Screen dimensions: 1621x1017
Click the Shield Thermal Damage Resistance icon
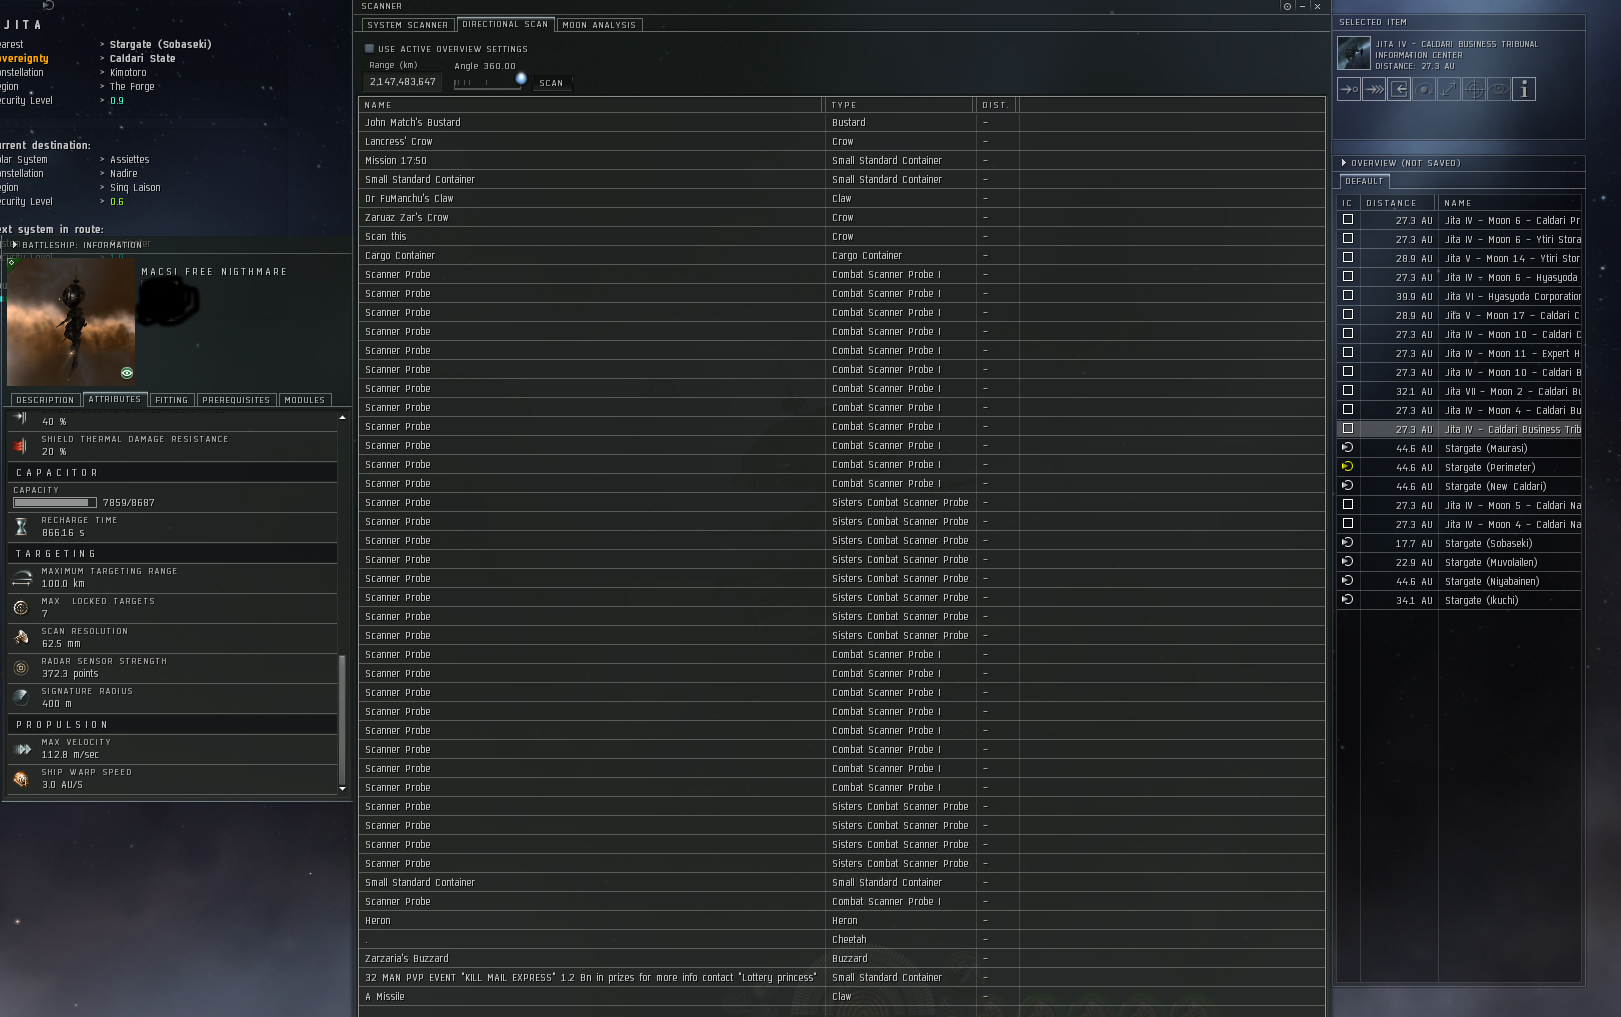point(21,446)
